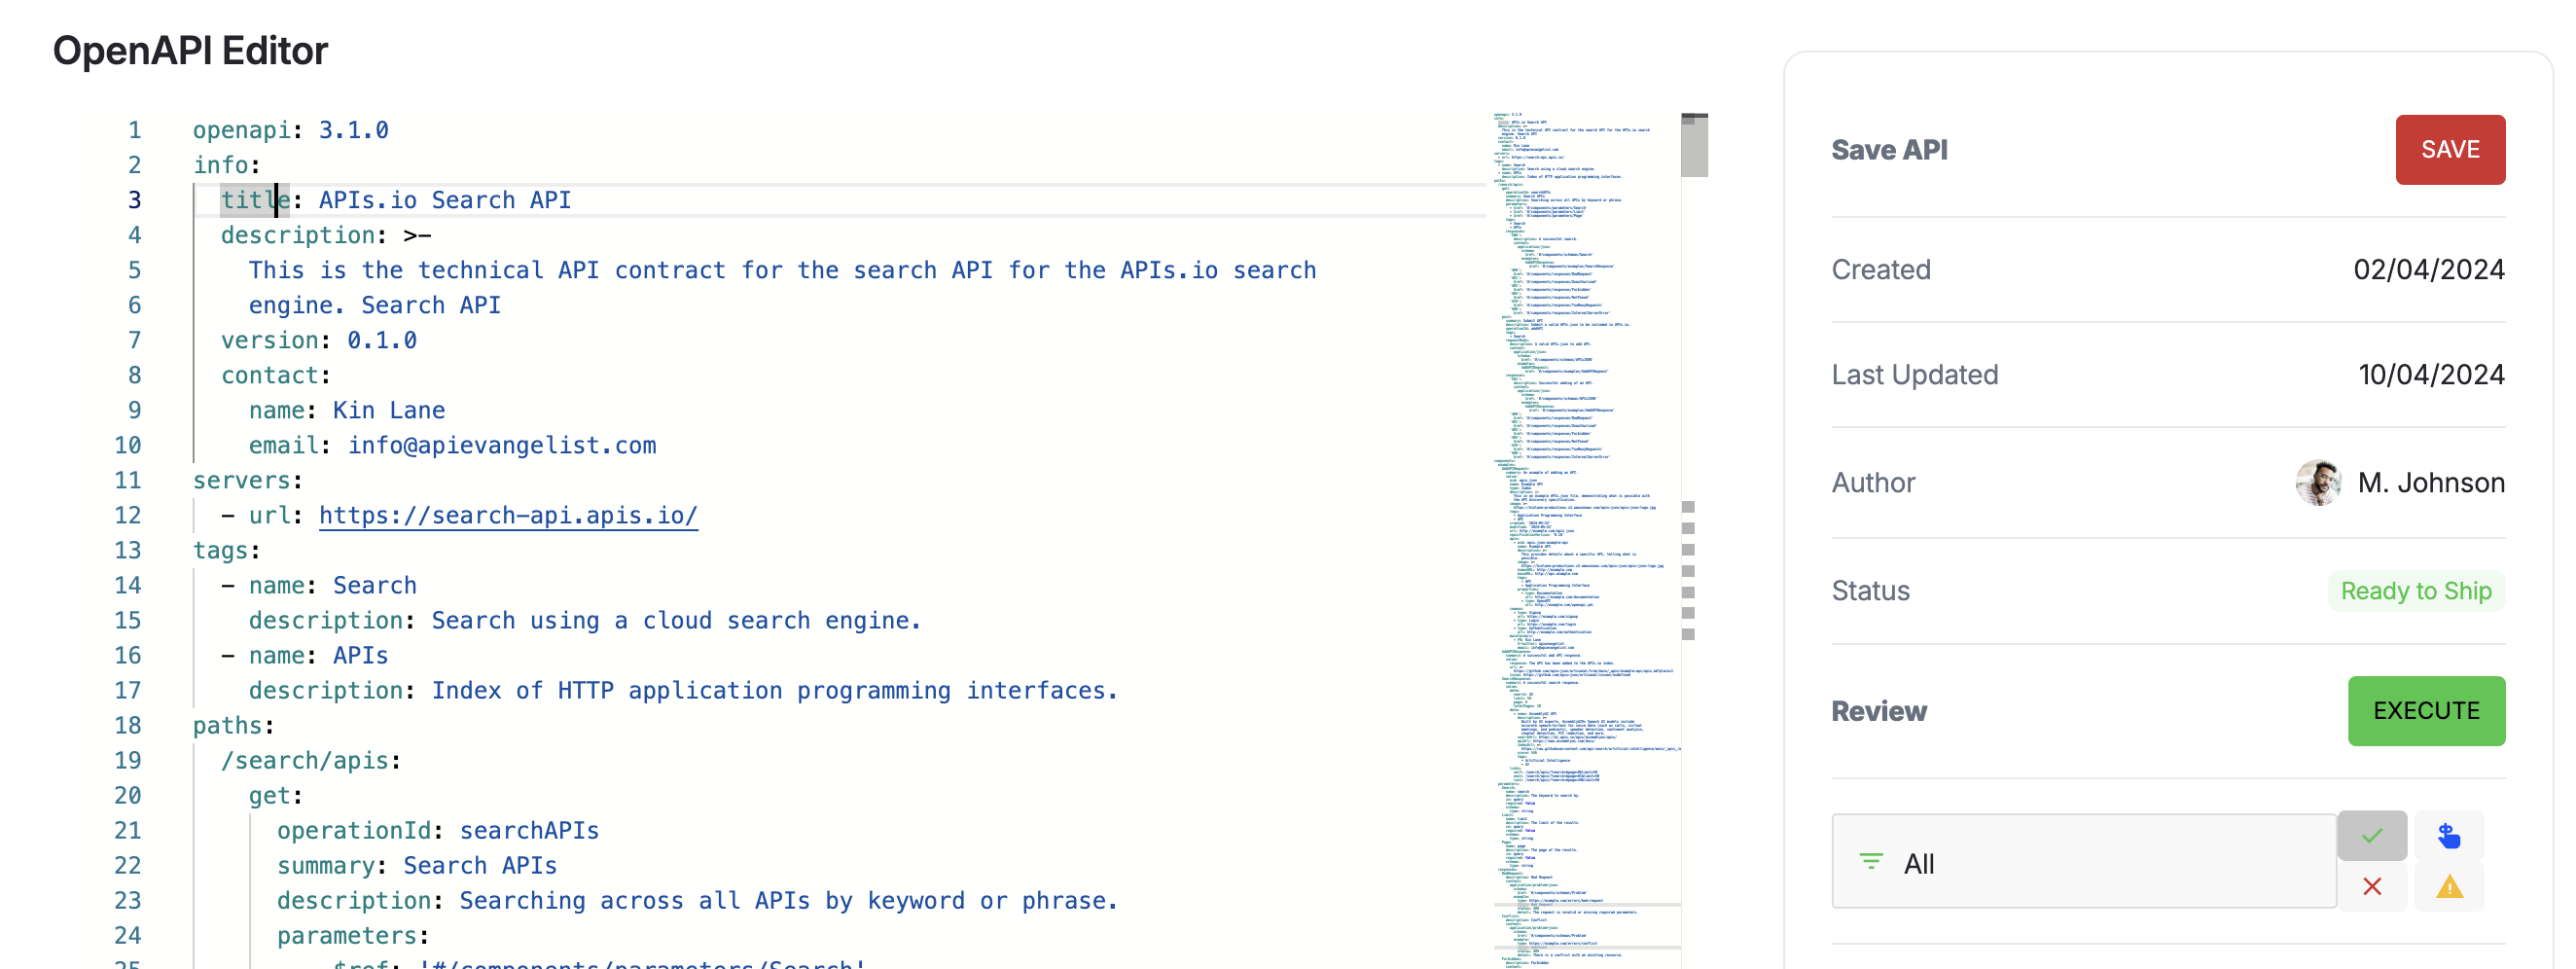This screenshot has width=2576, height=969.
Task: Select the Save API panel heading
Action: [x=1888, y=150]
